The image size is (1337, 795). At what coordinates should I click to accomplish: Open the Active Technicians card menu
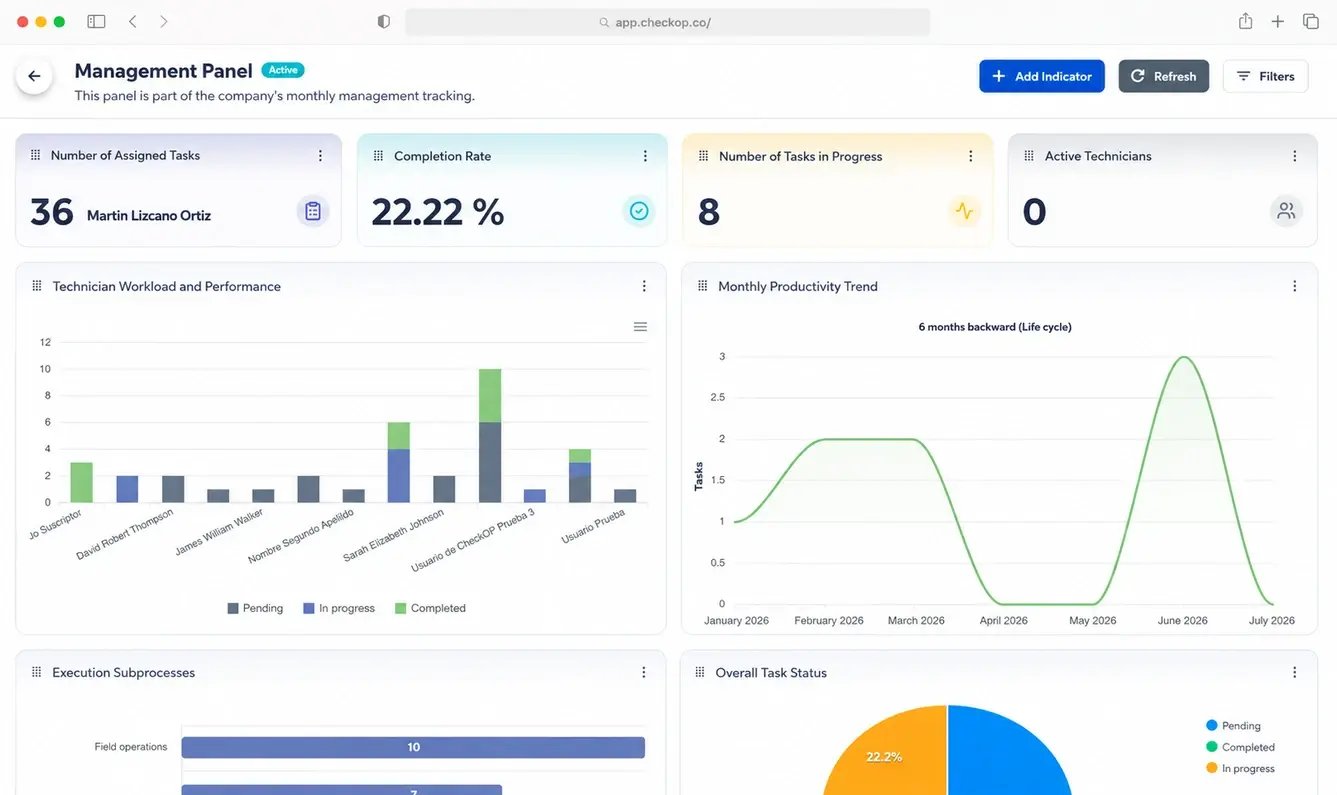pyautogui.click(x=1295, y=156)
